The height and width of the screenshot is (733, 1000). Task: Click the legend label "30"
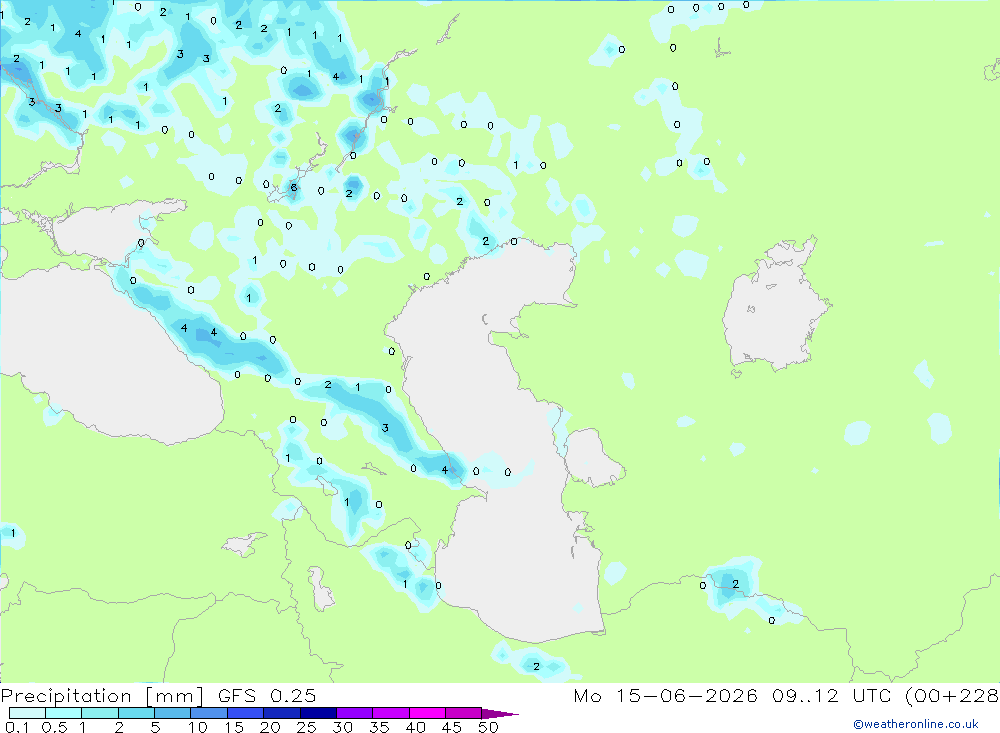343,727
